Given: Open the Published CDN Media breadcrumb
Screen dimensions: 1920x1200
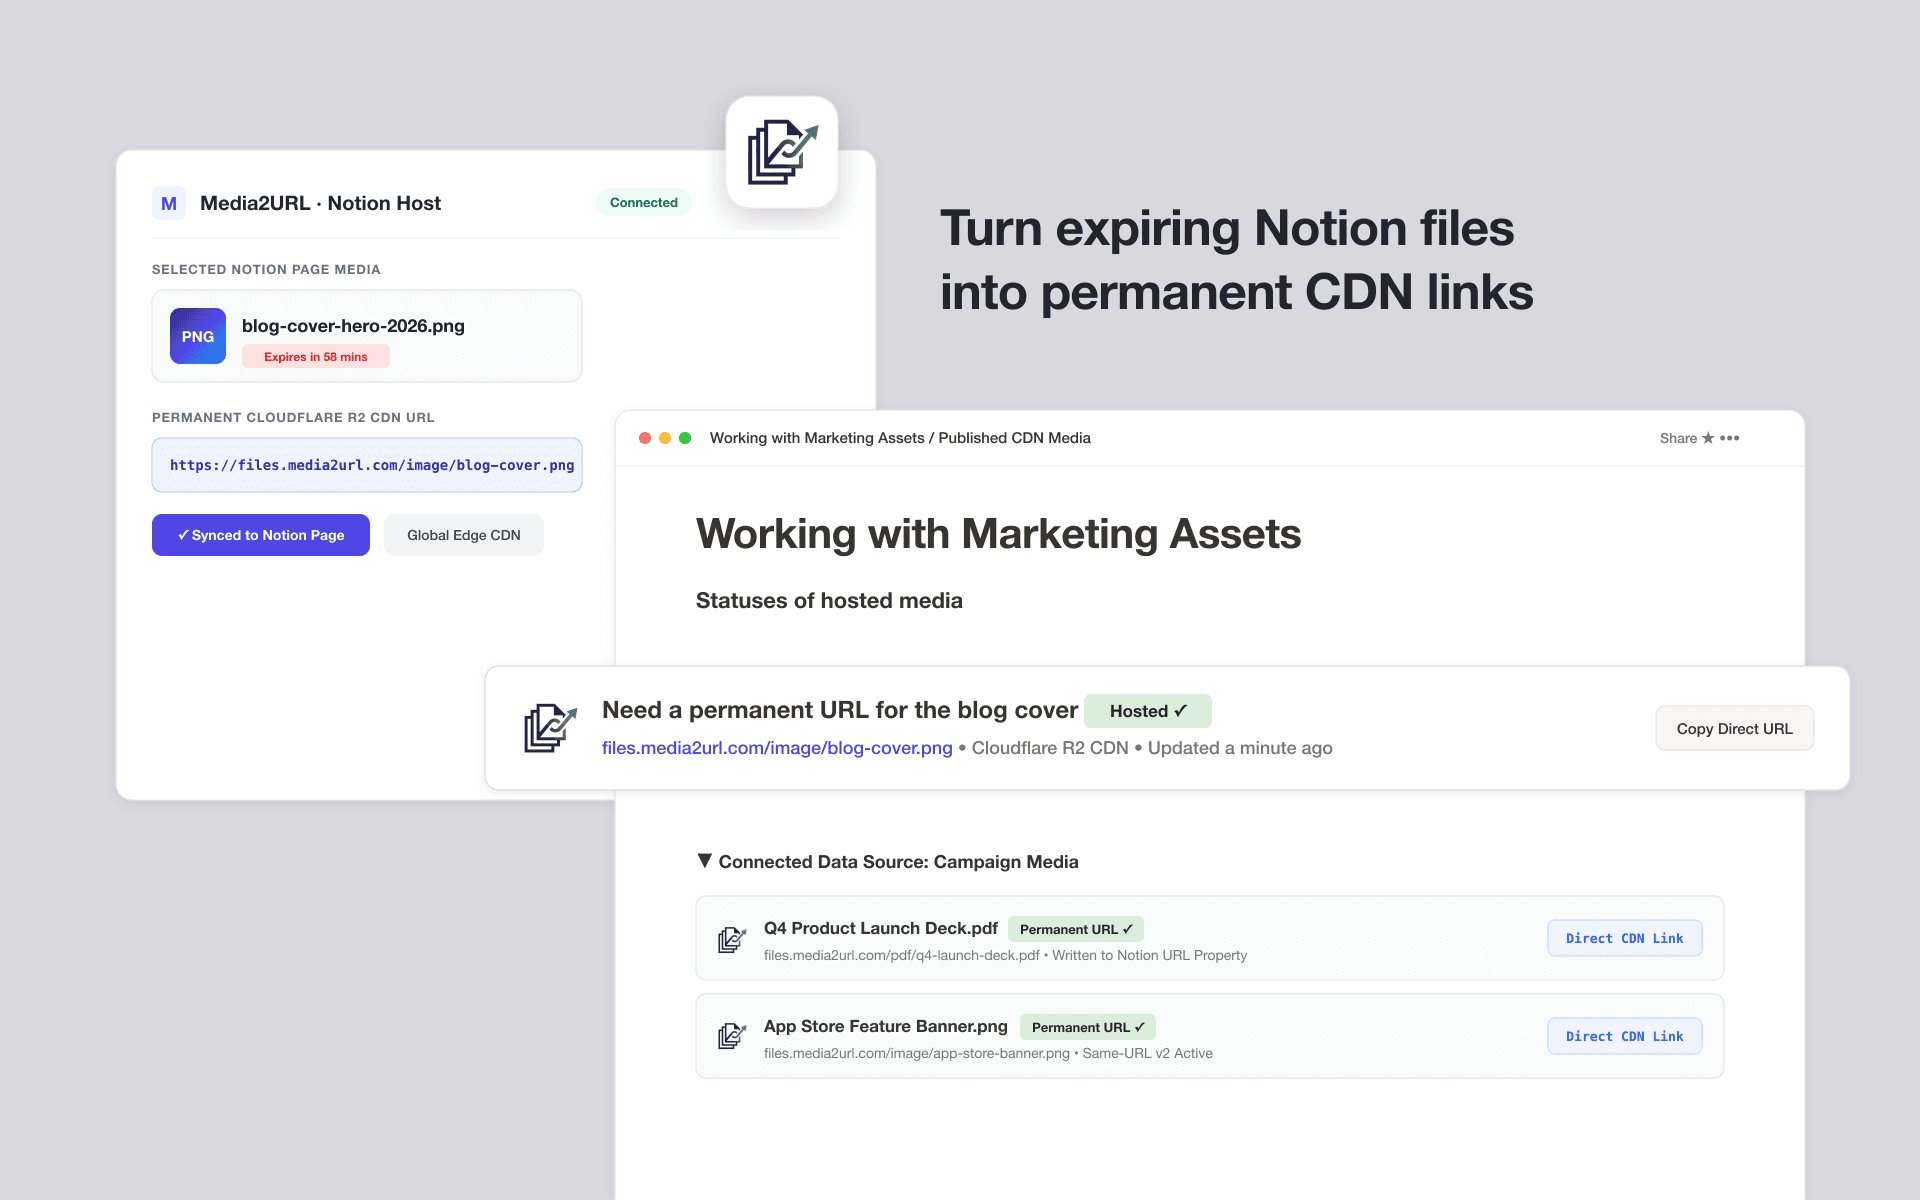Looking at the screenshot, I should (1014, 438).
